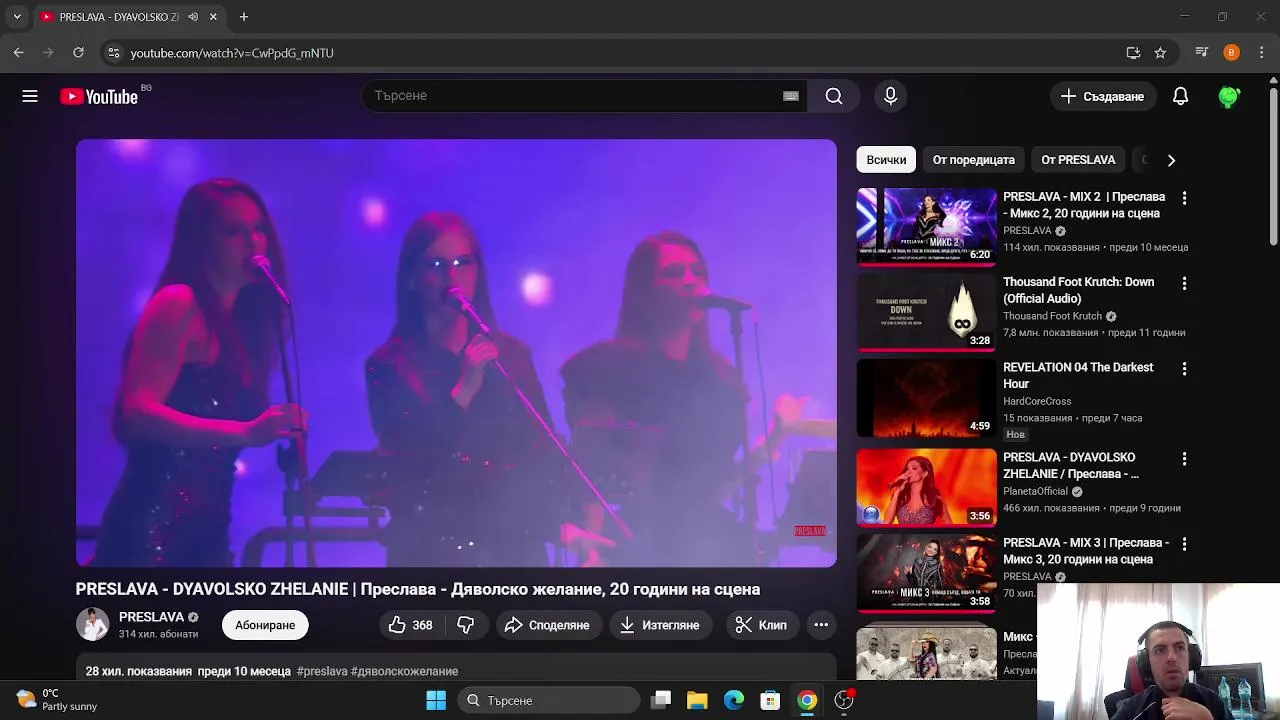Go back with browser back arrow
The image size is (1280, 720).
tap(18, 53)
